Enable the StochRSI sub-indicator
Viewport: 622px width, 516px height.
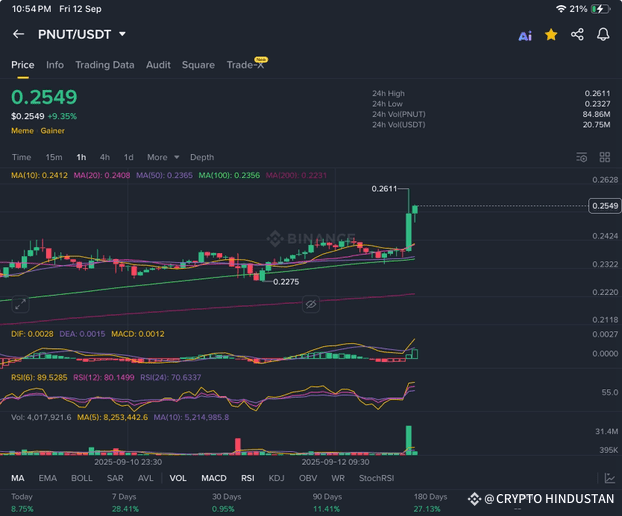[376, 478]
